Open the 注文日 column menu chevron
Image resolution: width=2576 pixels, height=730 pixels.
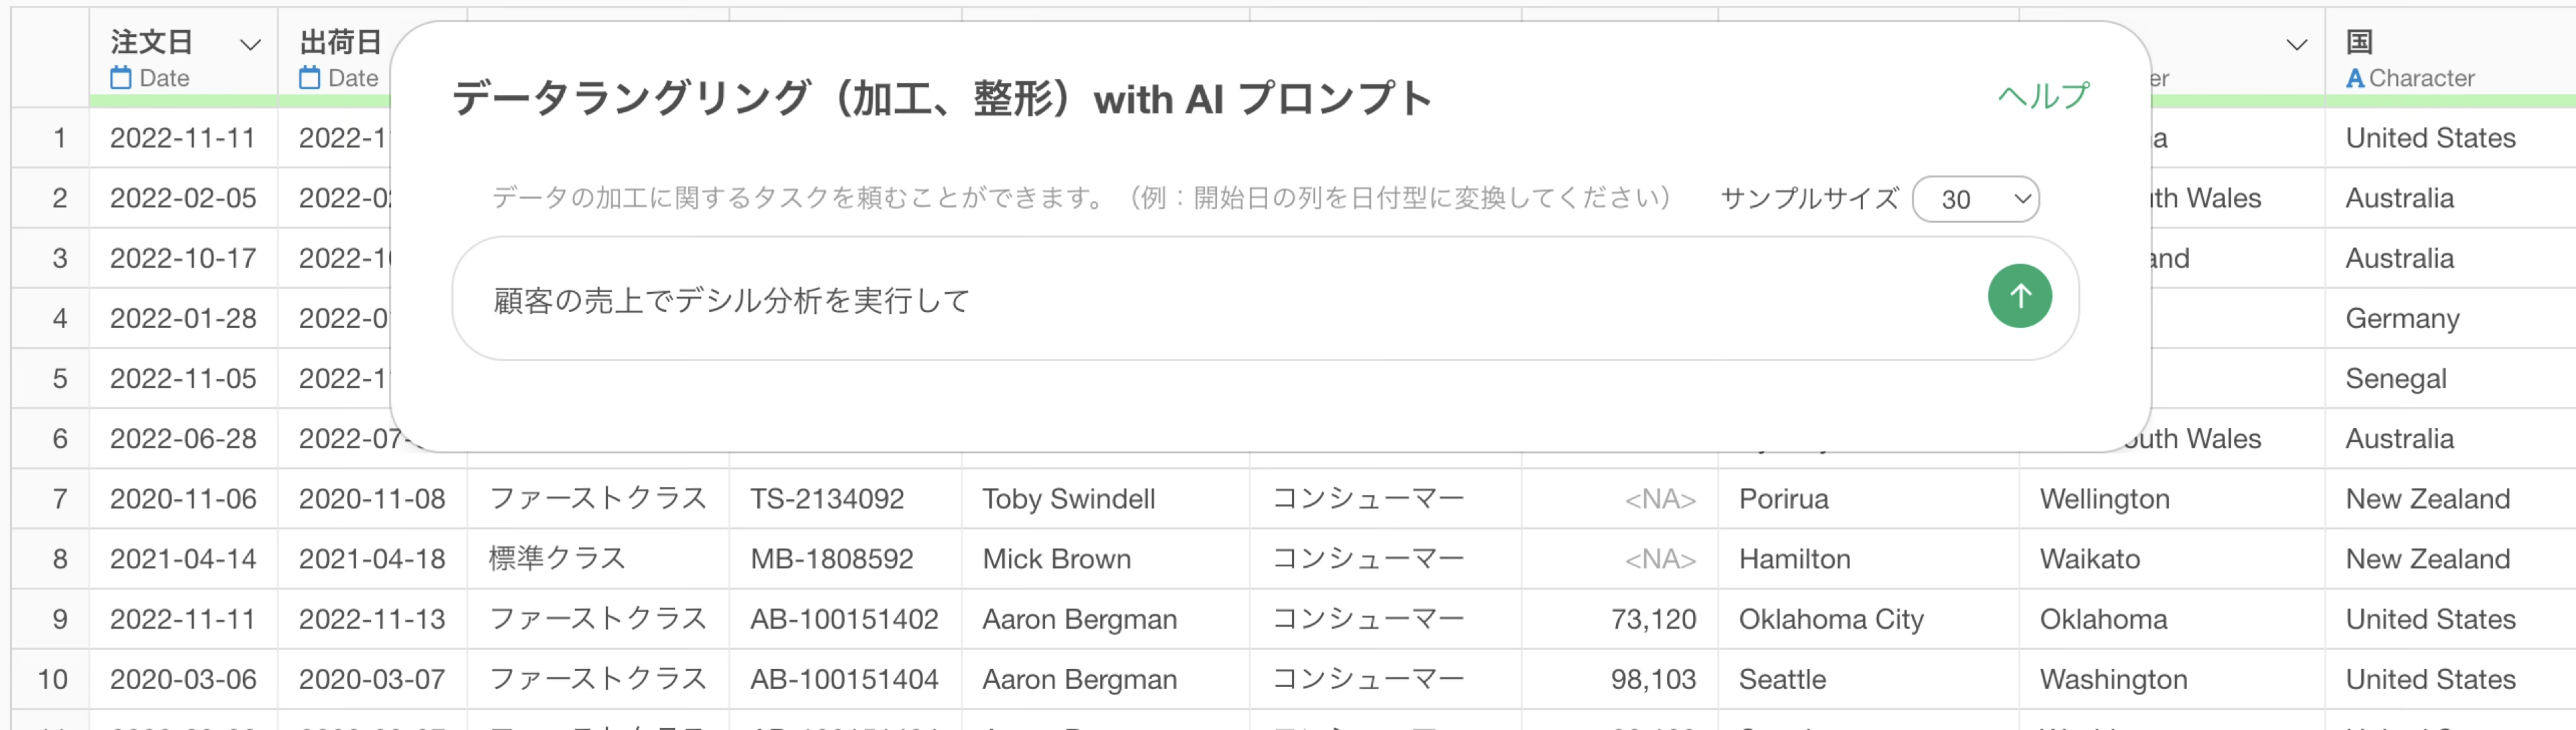250,45
